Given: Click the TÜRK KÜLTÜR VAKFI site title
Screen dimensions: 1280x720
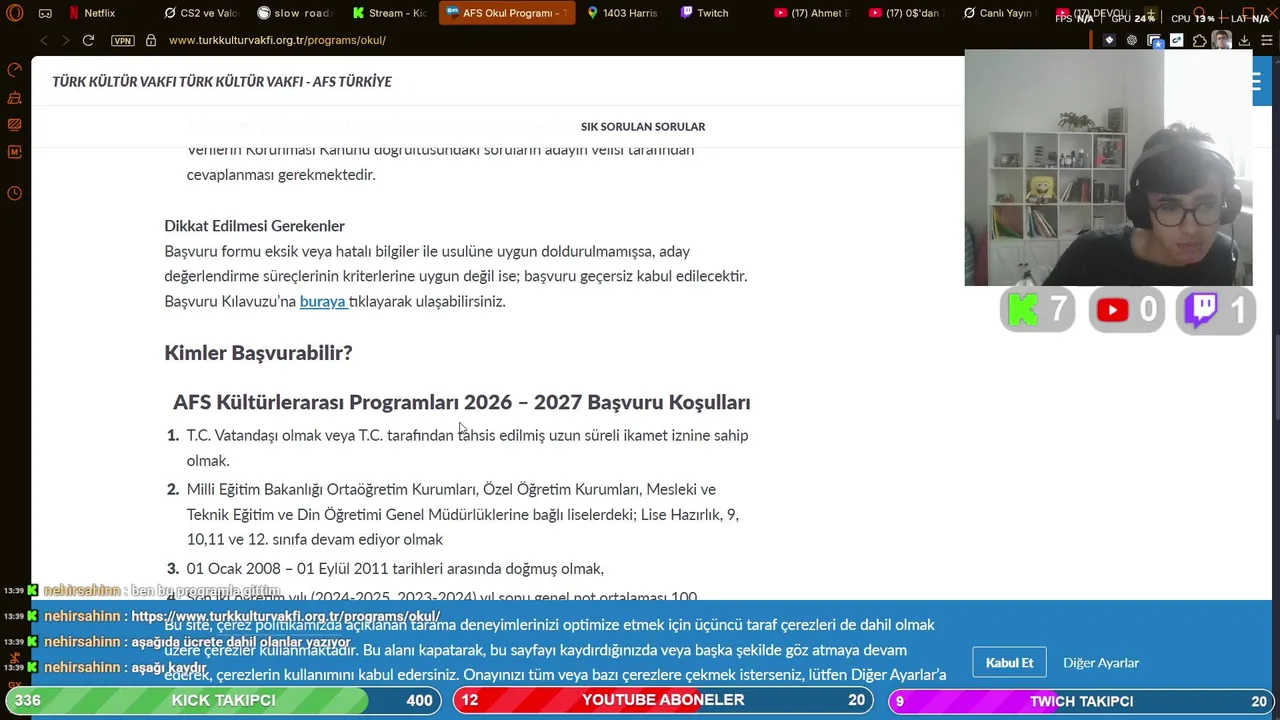Looking at the screenshot, I should pyautogui.click(x=222, y=82).
